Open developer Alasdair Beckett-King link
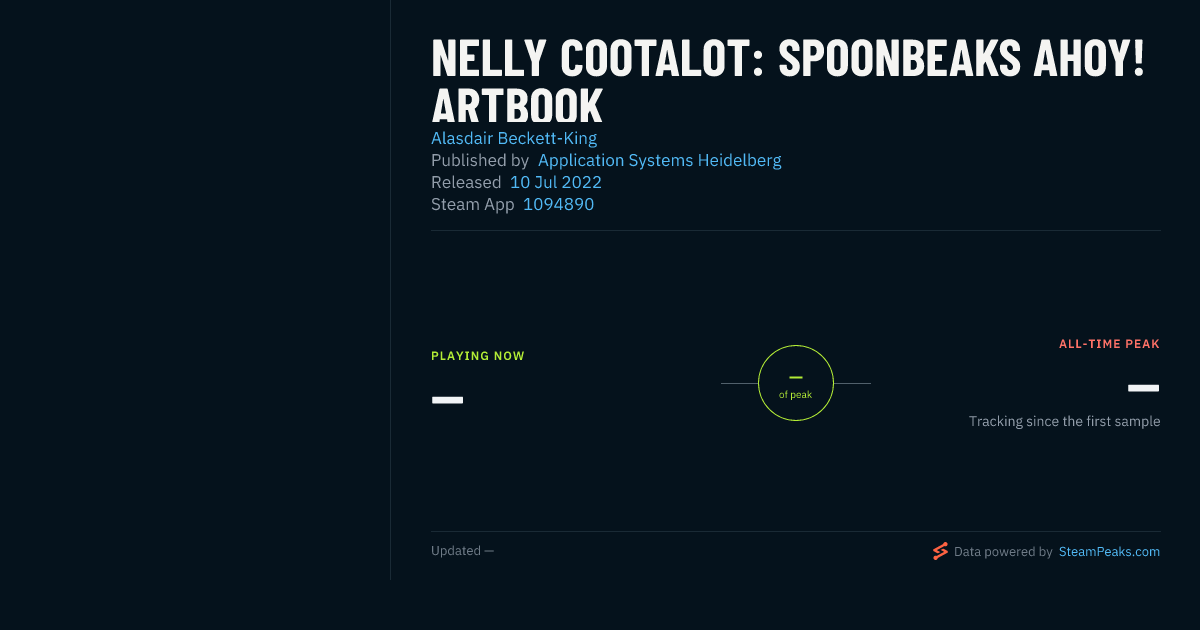This screenshot has height=630, width=1200. click(514, 138)
